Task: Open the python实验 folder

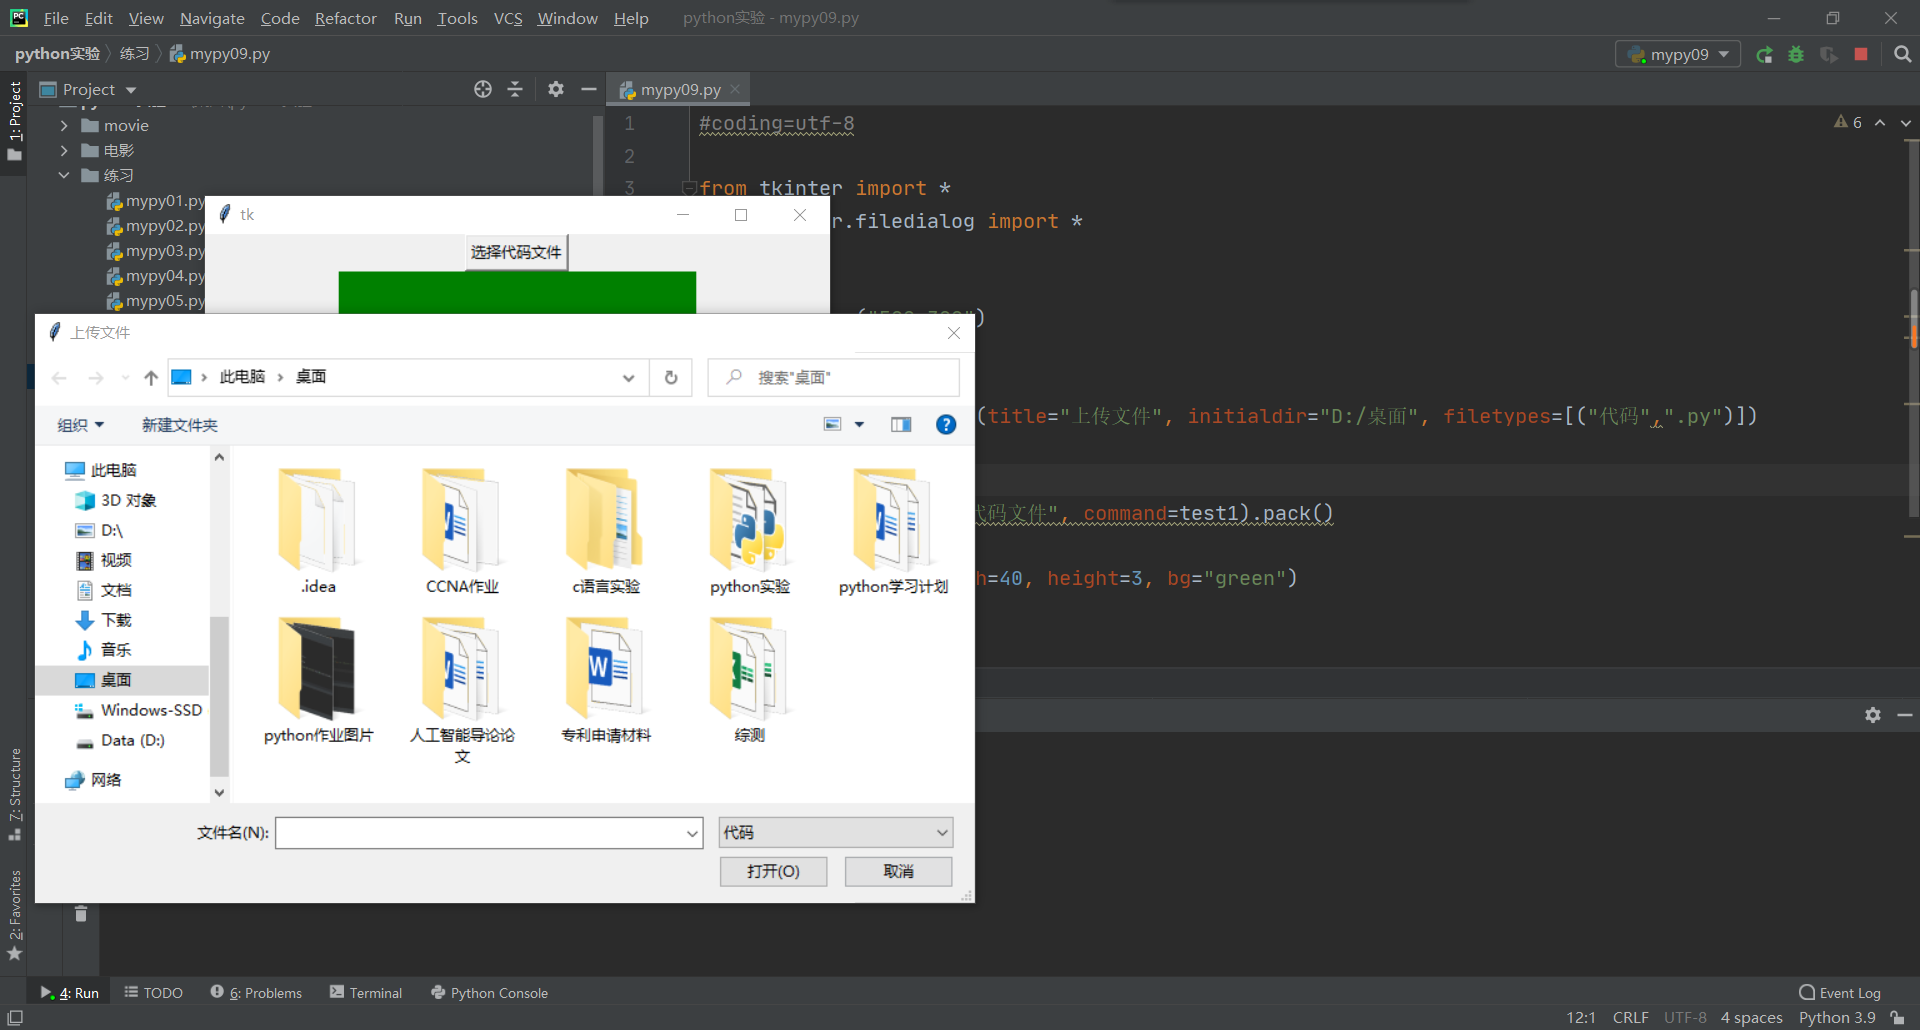Action: (749, 532)
